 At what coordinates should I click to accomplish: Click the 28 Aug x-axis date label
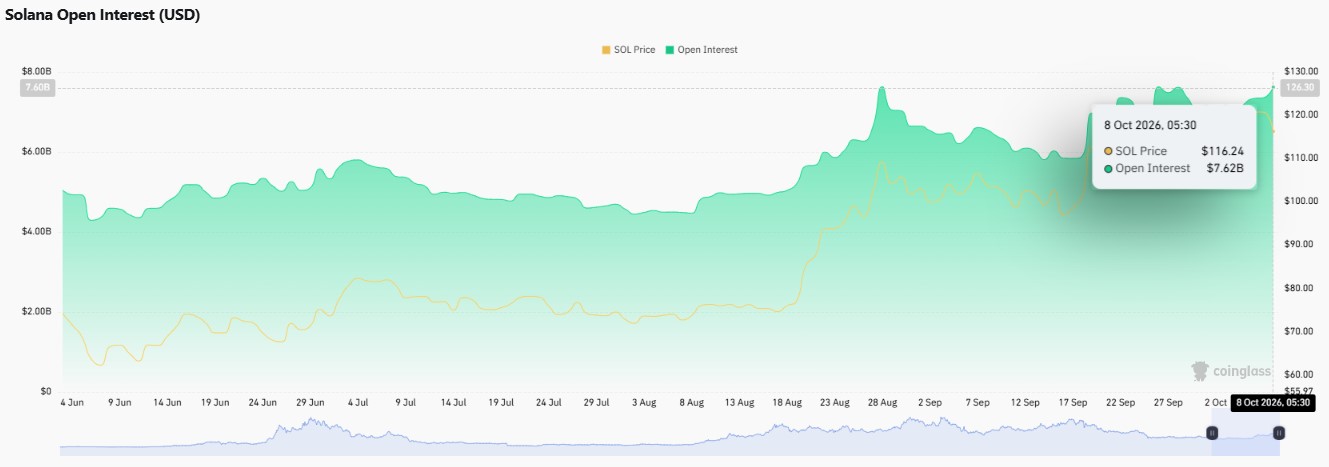click(883, 402)
